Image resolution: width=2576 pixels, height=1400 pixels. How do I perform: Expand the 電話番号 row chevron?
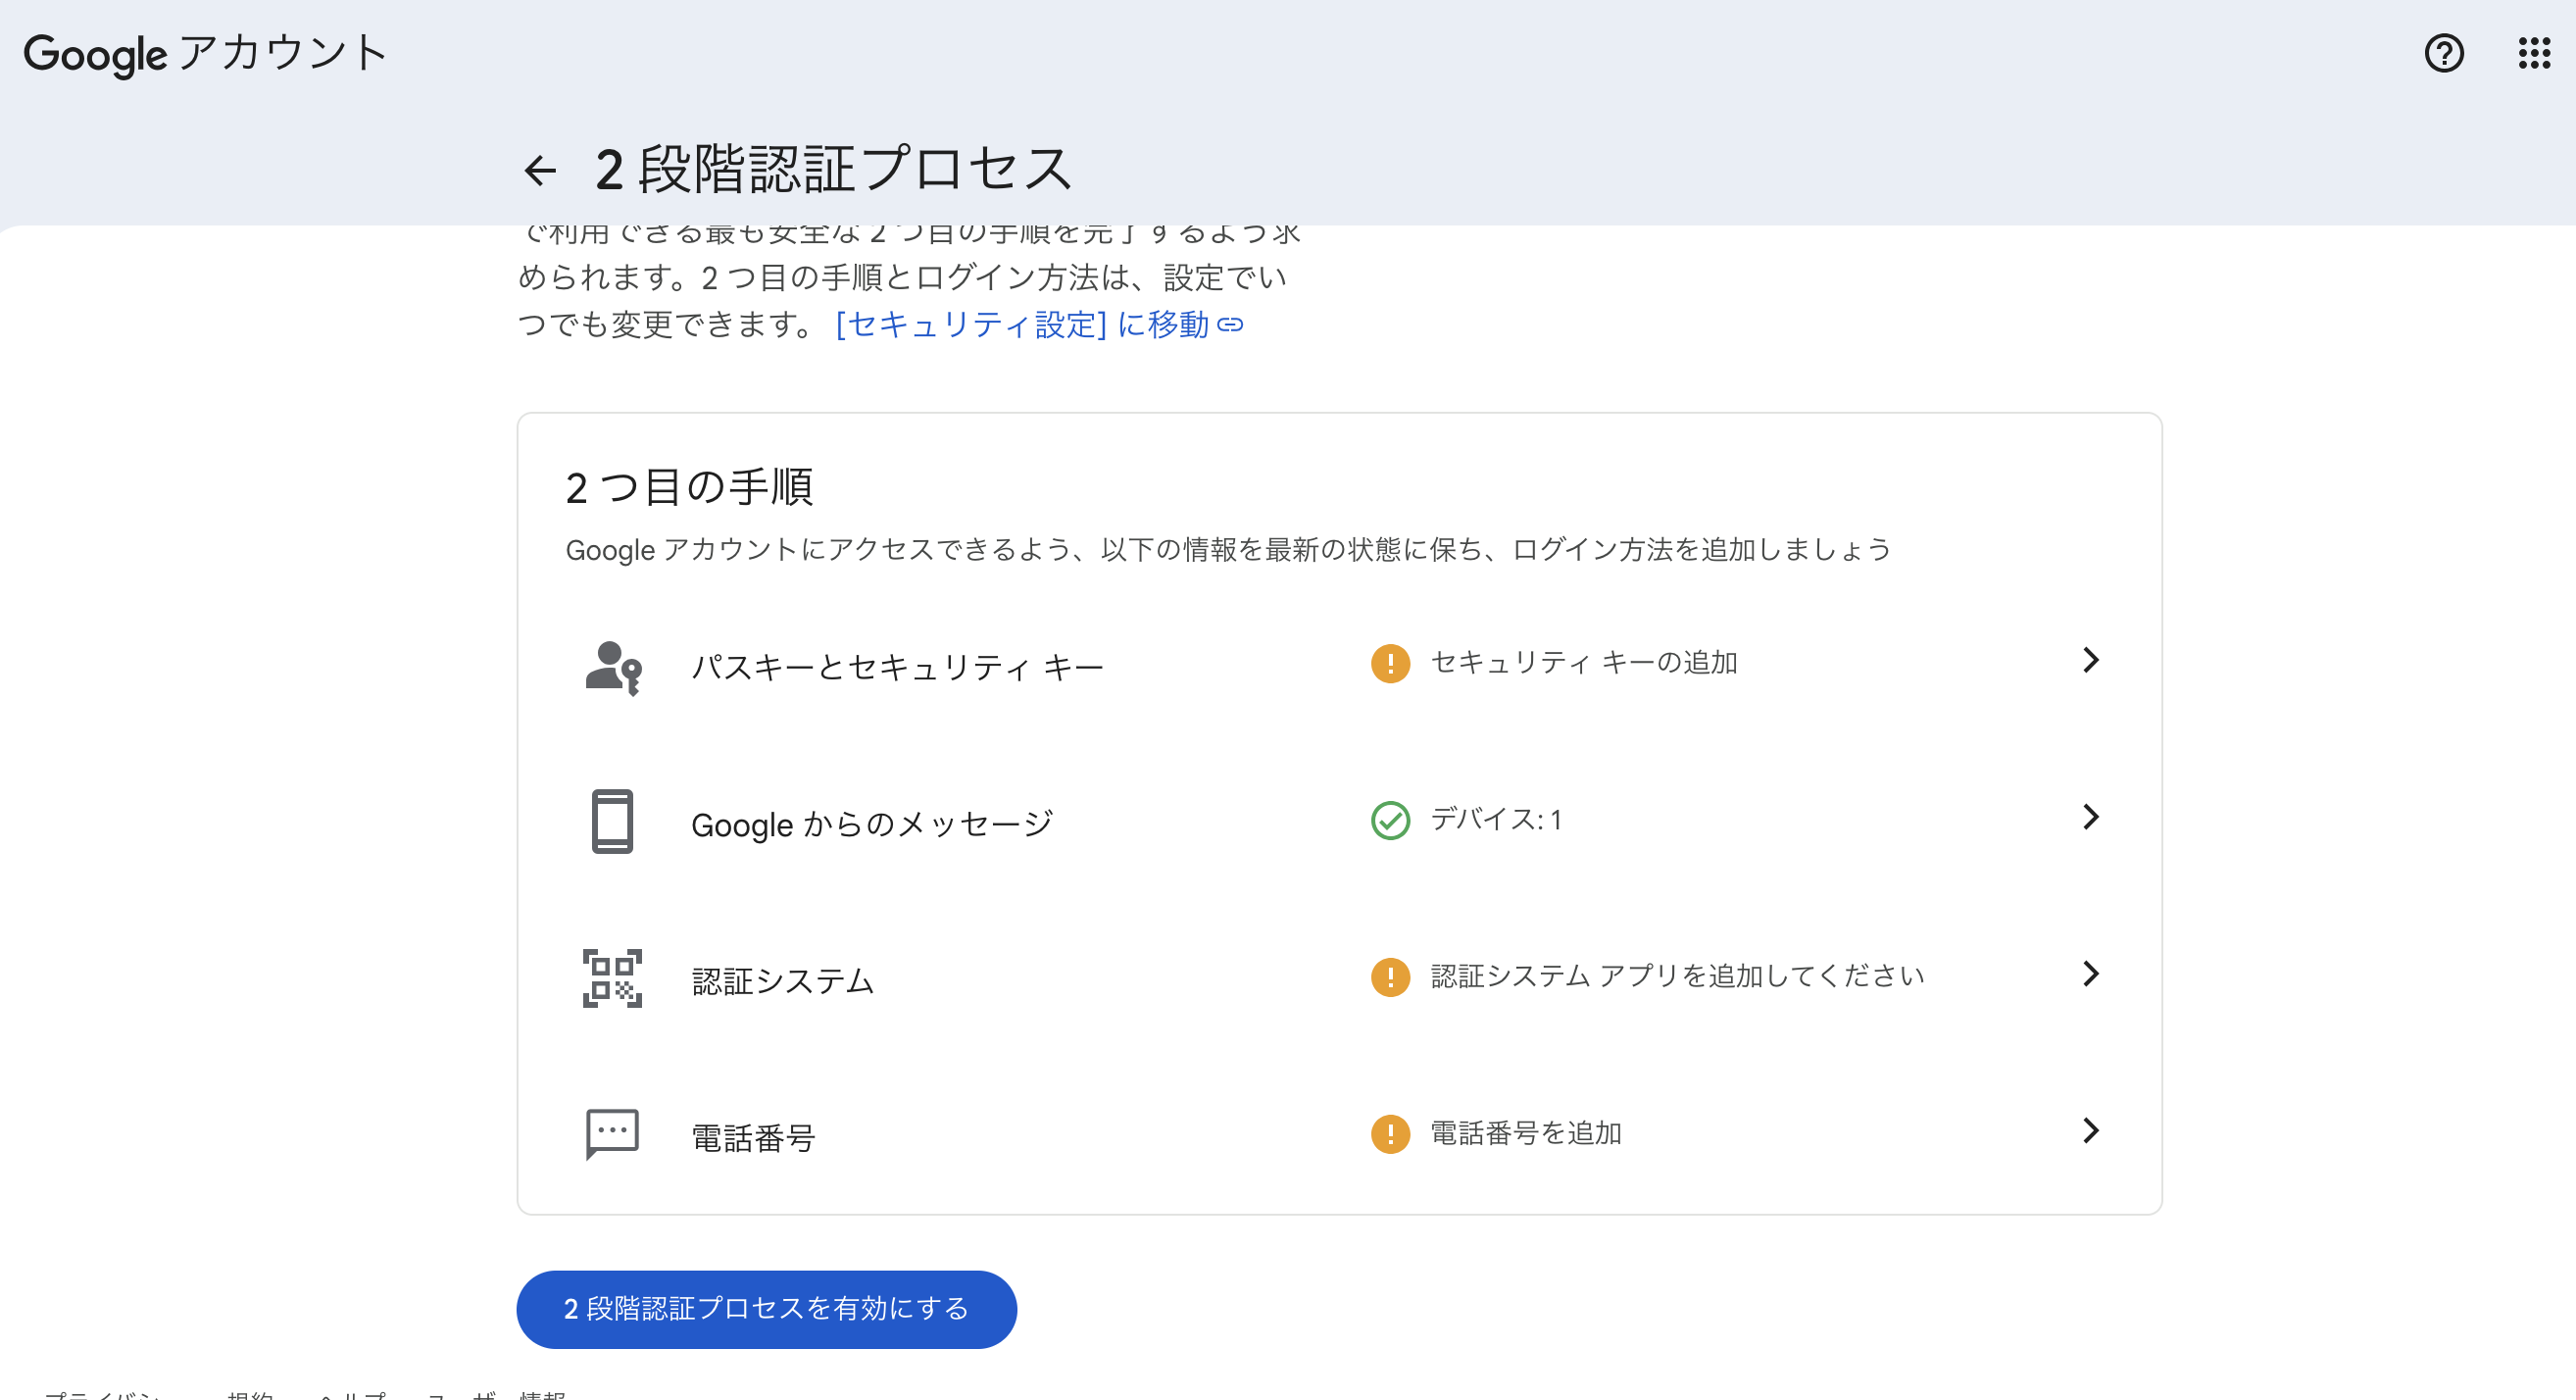pyautogui.click(x=2090, y=1131)
